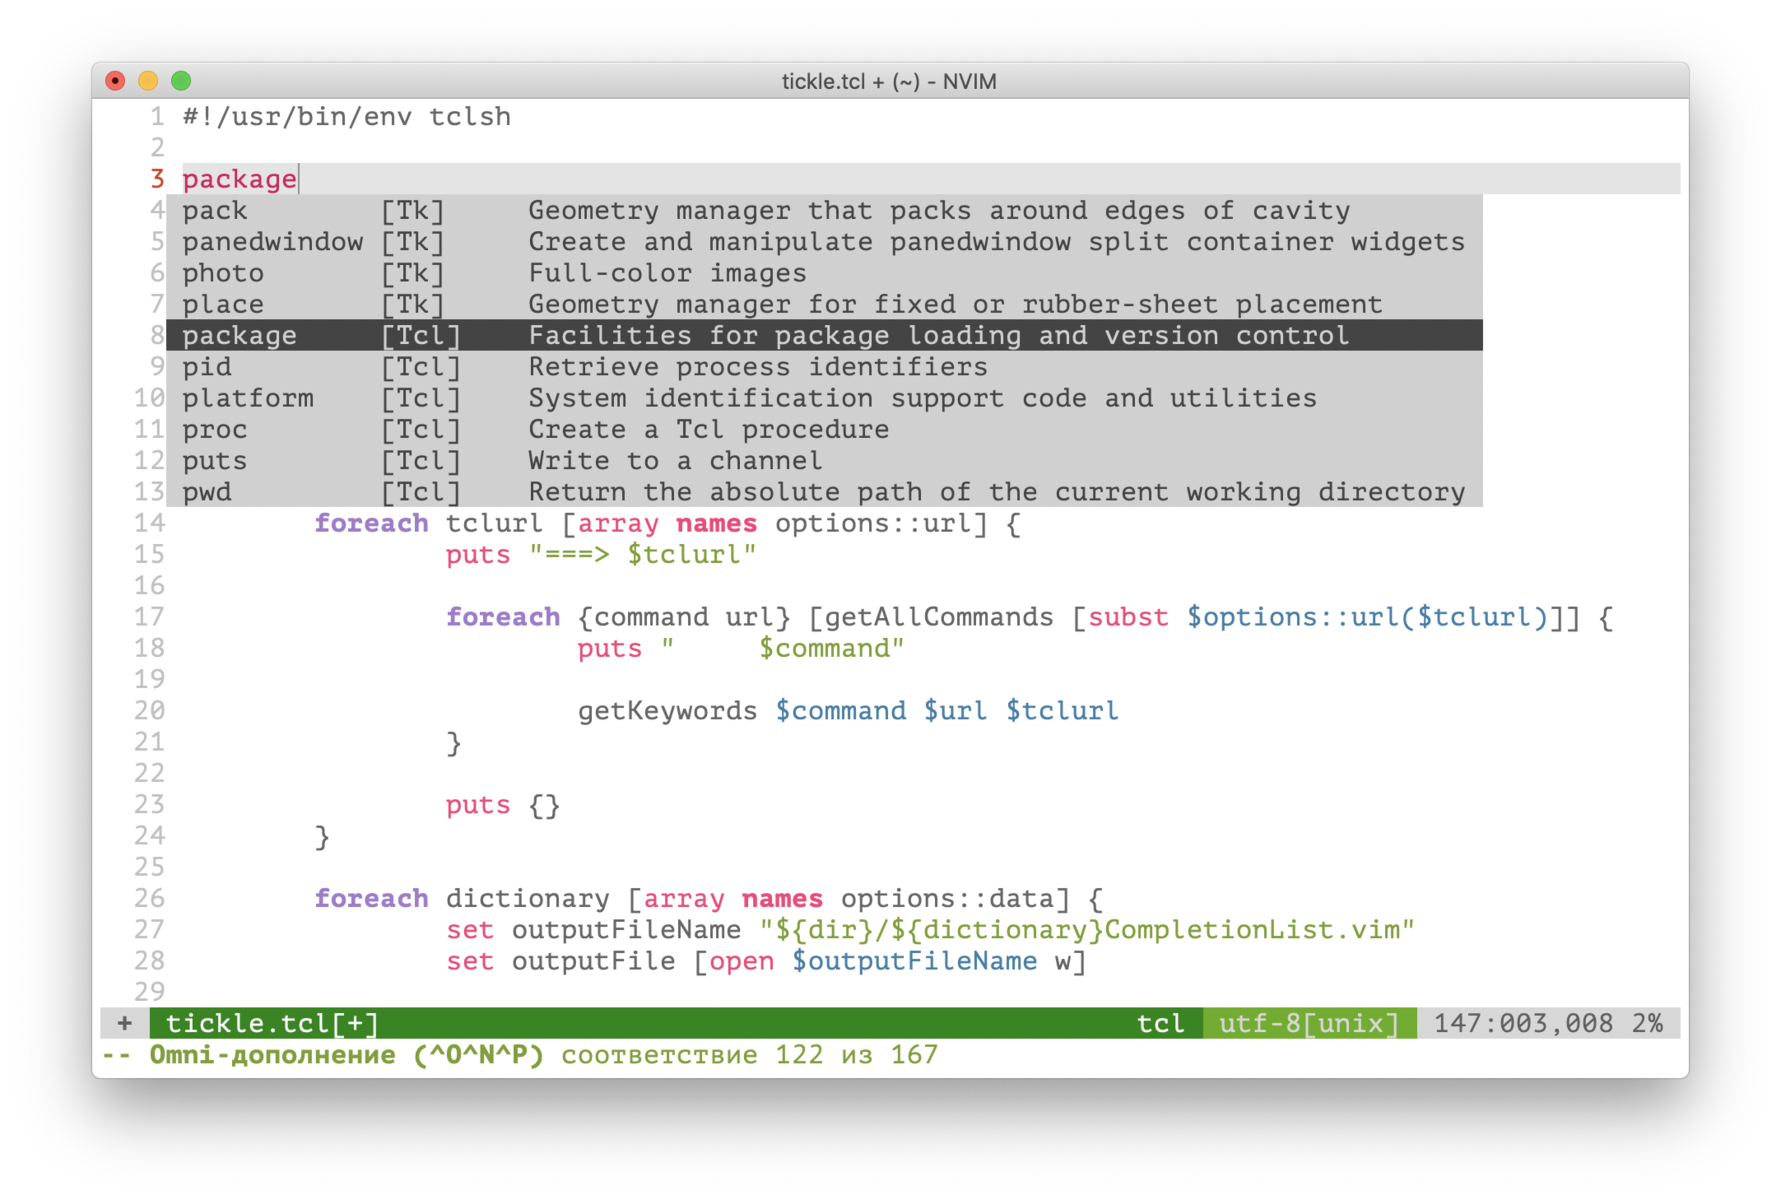Select 'place' completion entry
Image resolution: width=1781 pixels, height=1200 pixels.
824,304
